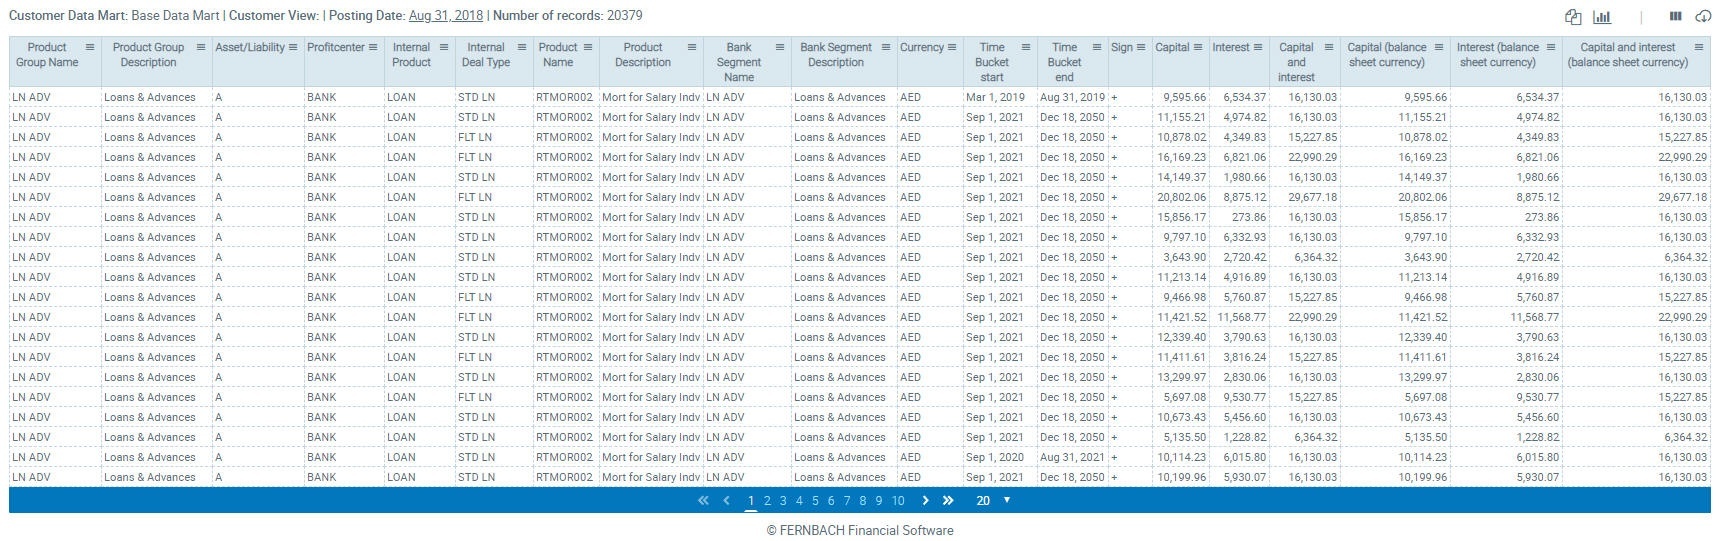1719x541 pixels.
Task: Jump to the last page arrow
Action: pos(948,501)
